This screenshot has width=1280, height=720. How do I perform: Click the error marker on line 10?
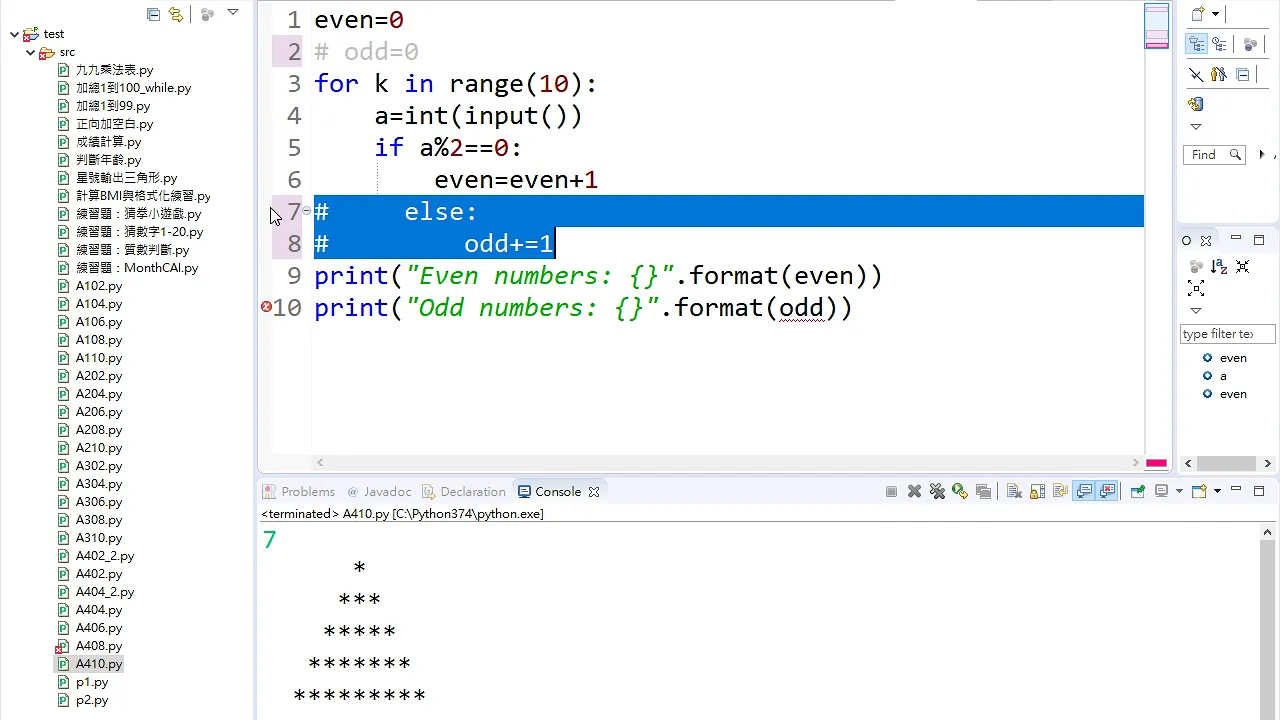(x=266, y=307)
